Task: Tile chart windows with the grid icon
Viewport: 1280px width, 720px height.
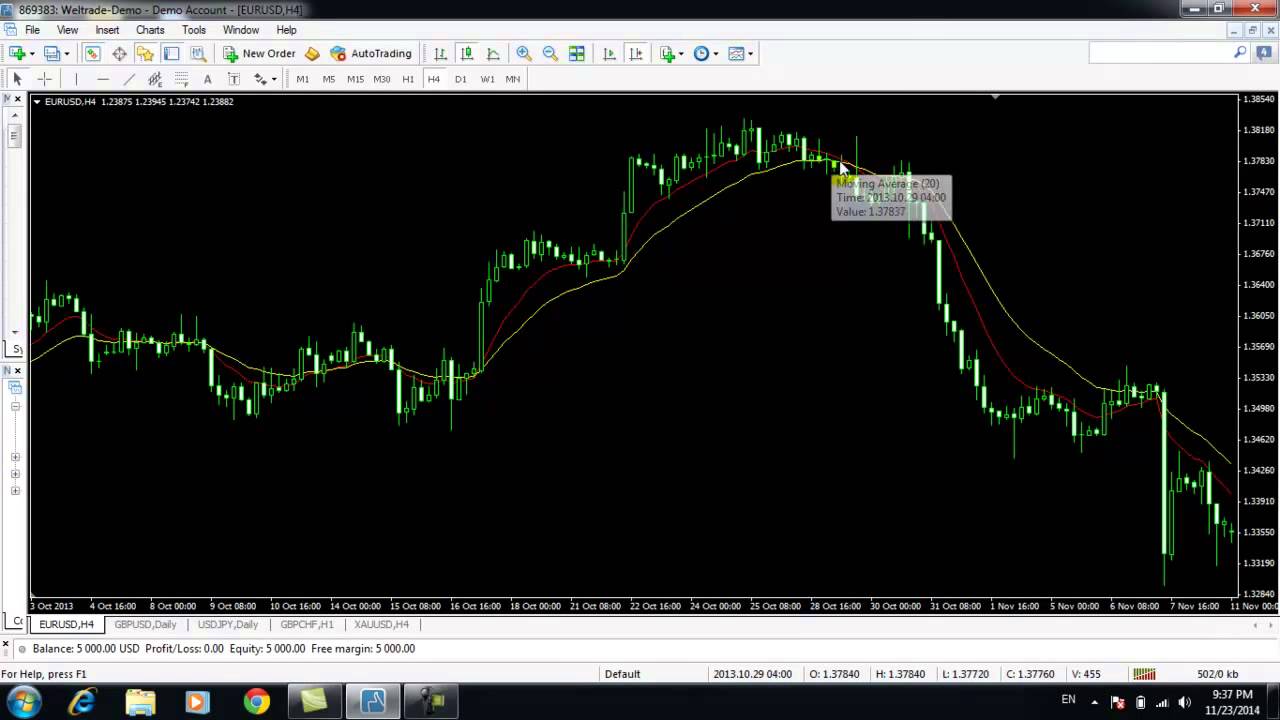Action: [576, 53]
